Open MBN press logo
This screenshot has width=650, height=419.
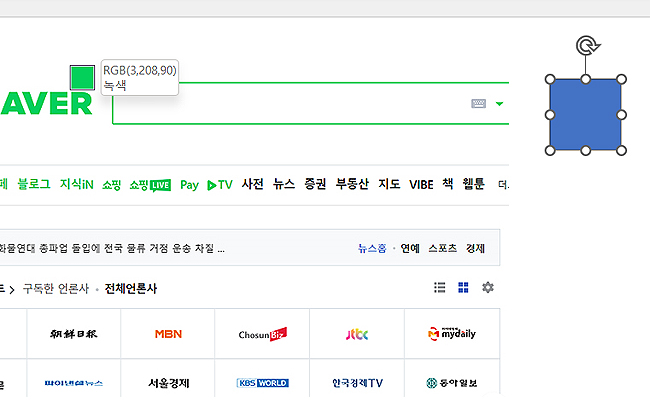tap(168, 334)
